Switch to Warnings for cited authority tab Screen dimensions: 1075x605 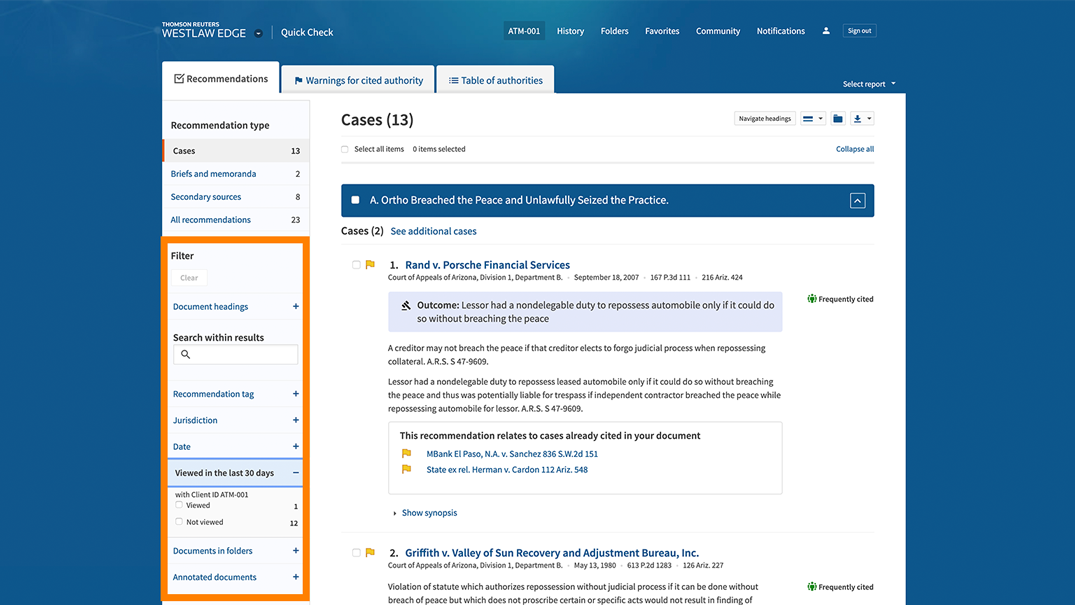coord(358,80)
